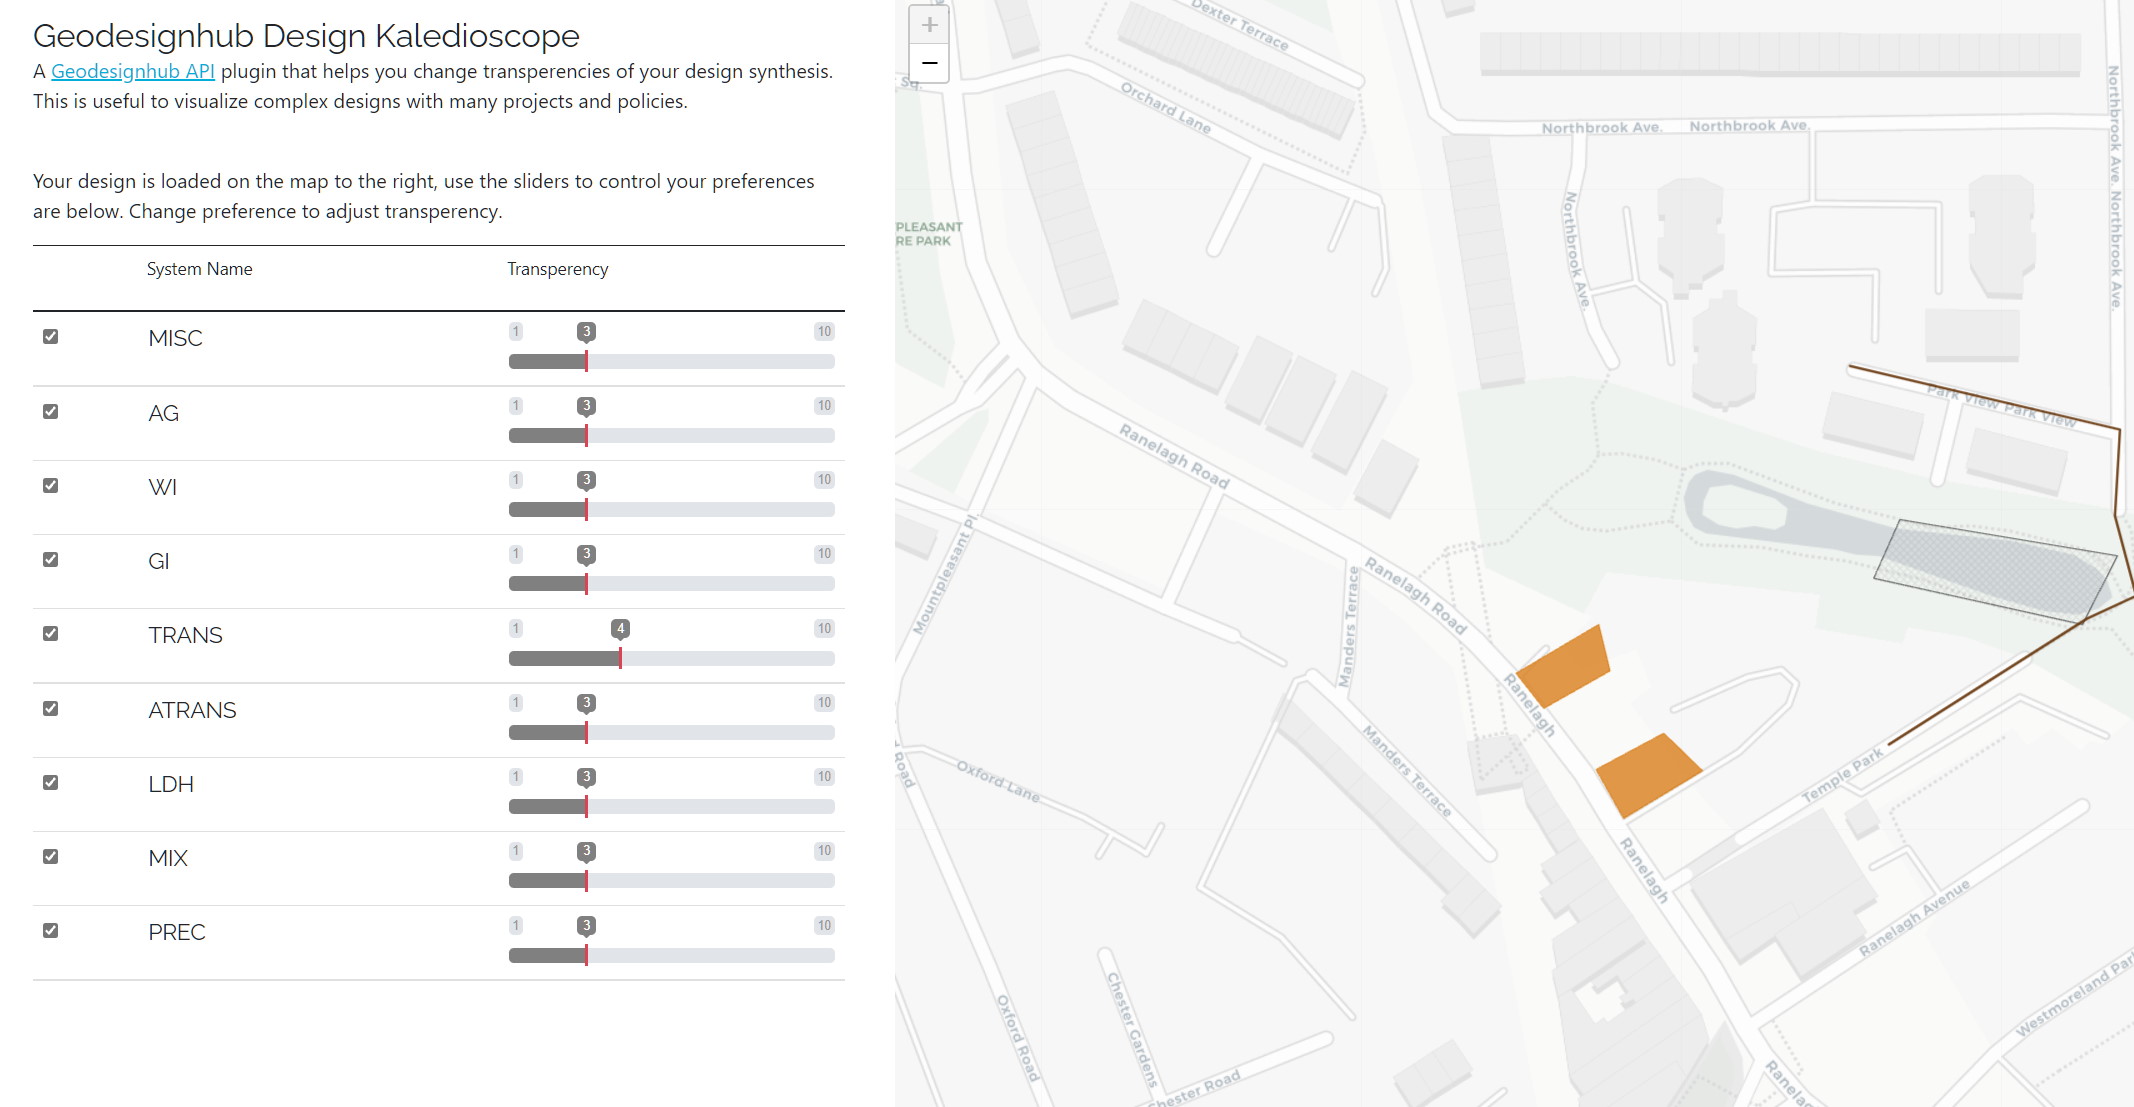The width and height of the screenshot is (2134, 1107).
Task: Click the PREC transparency slider bar
Action: 672,956
